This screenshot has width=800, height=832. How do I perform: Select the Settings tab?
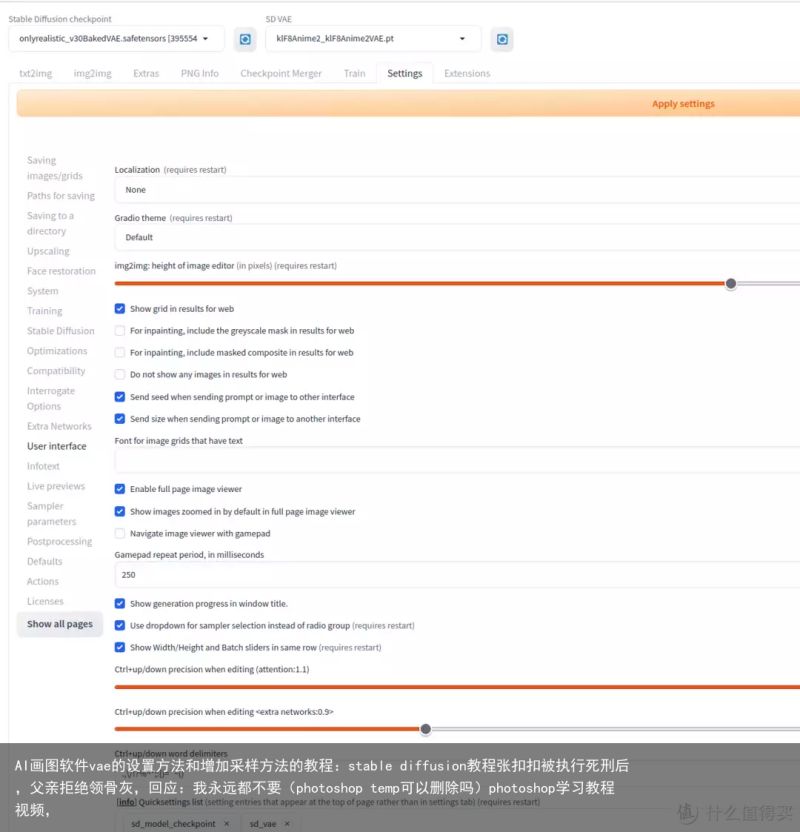[405, 73]
